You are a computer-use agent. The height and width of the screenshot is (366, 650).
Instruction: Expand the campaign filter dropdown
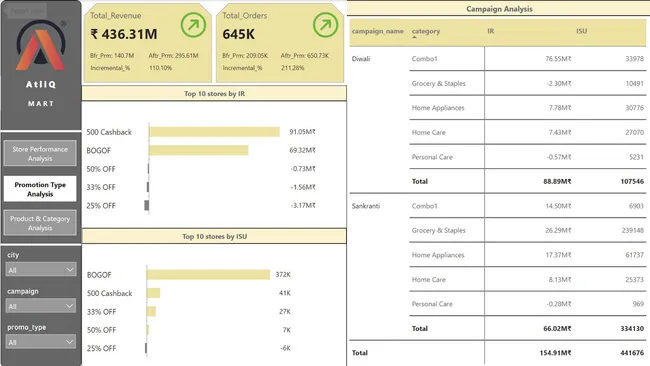click(41, 306)
